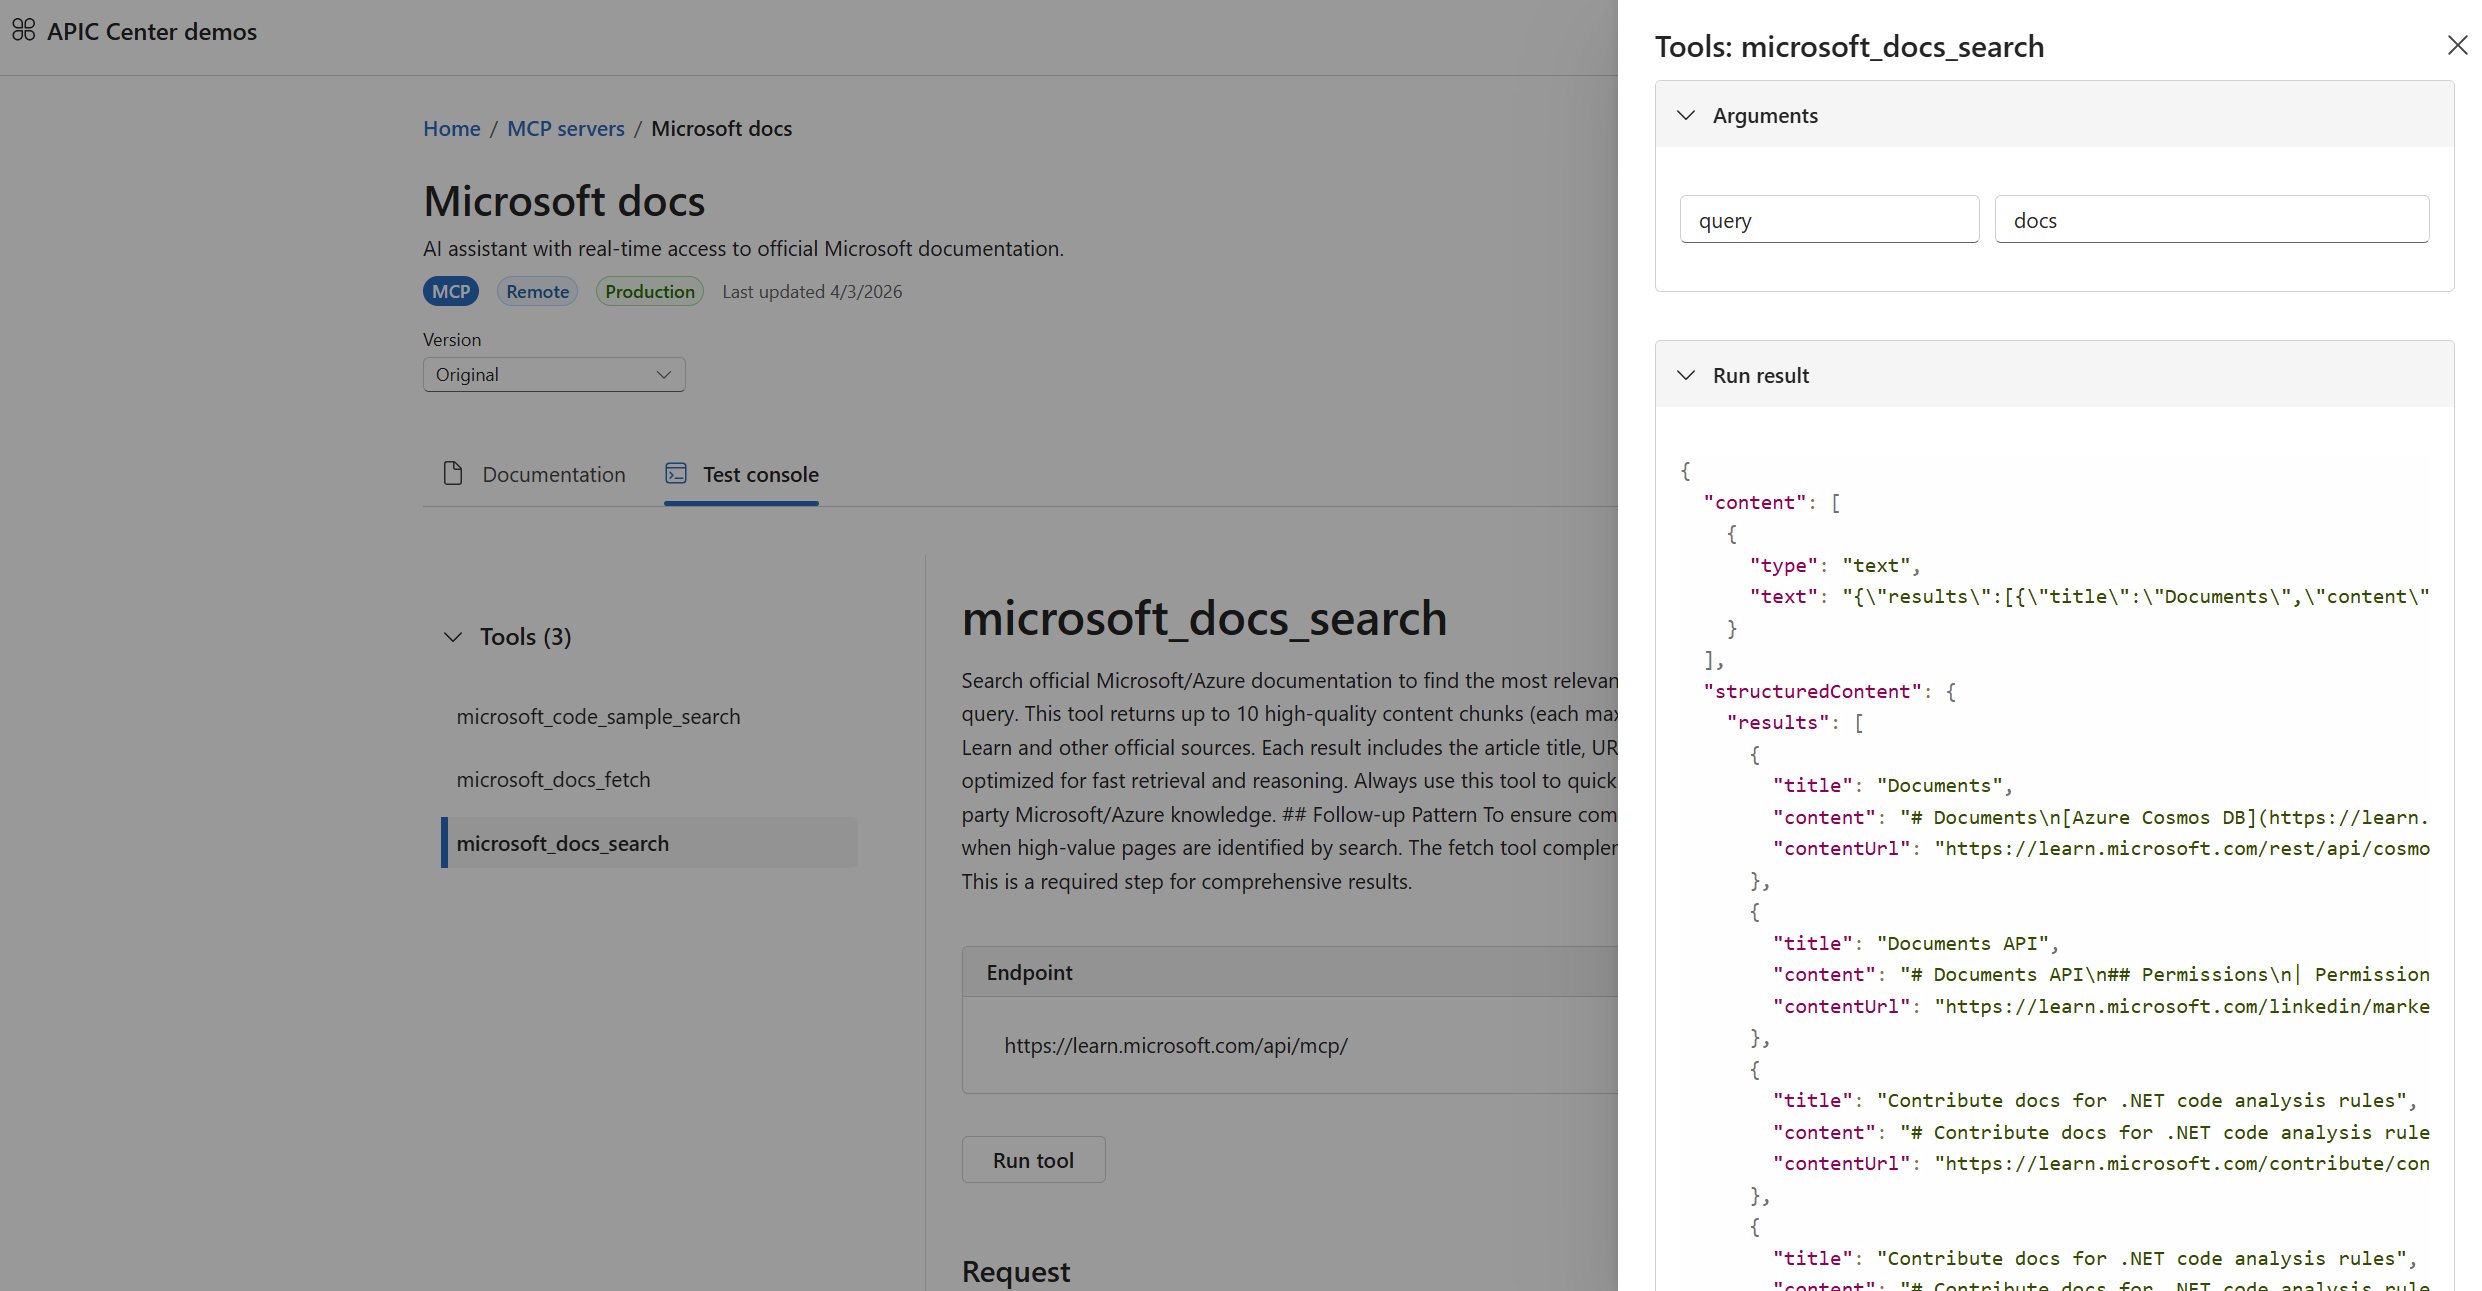2482x1291 pixels.
Task: Click the Run result header label
Action: click(x=1761, y=376)
